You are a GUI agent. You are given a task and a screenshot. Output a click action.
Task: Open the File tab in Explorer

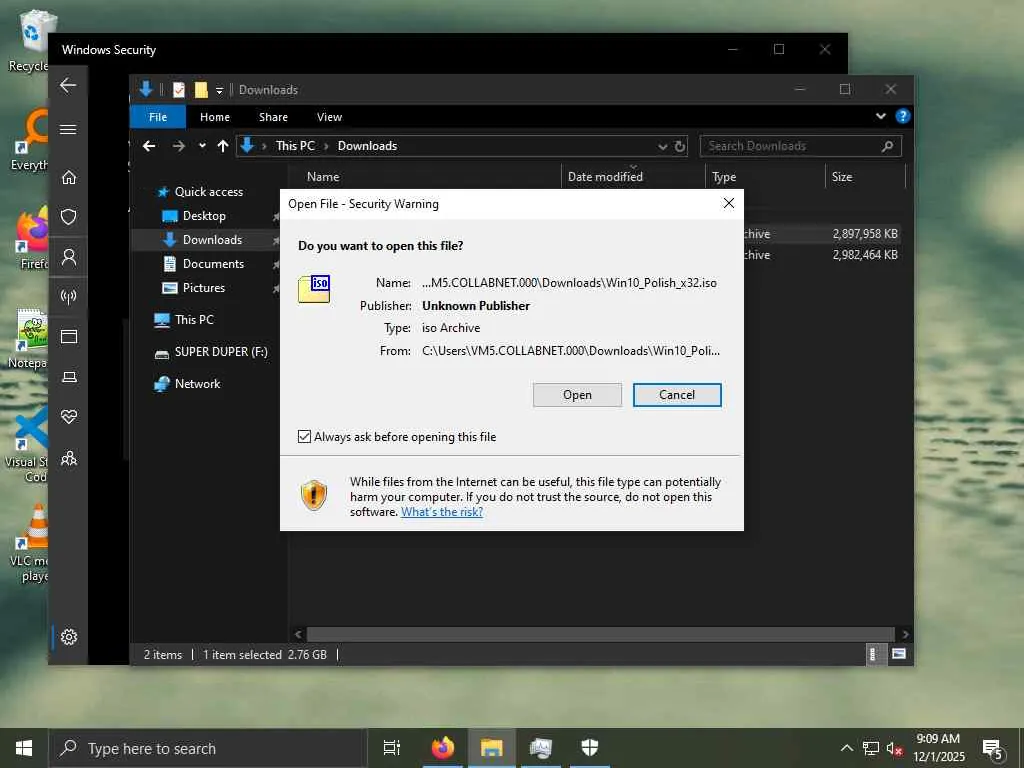157,117
